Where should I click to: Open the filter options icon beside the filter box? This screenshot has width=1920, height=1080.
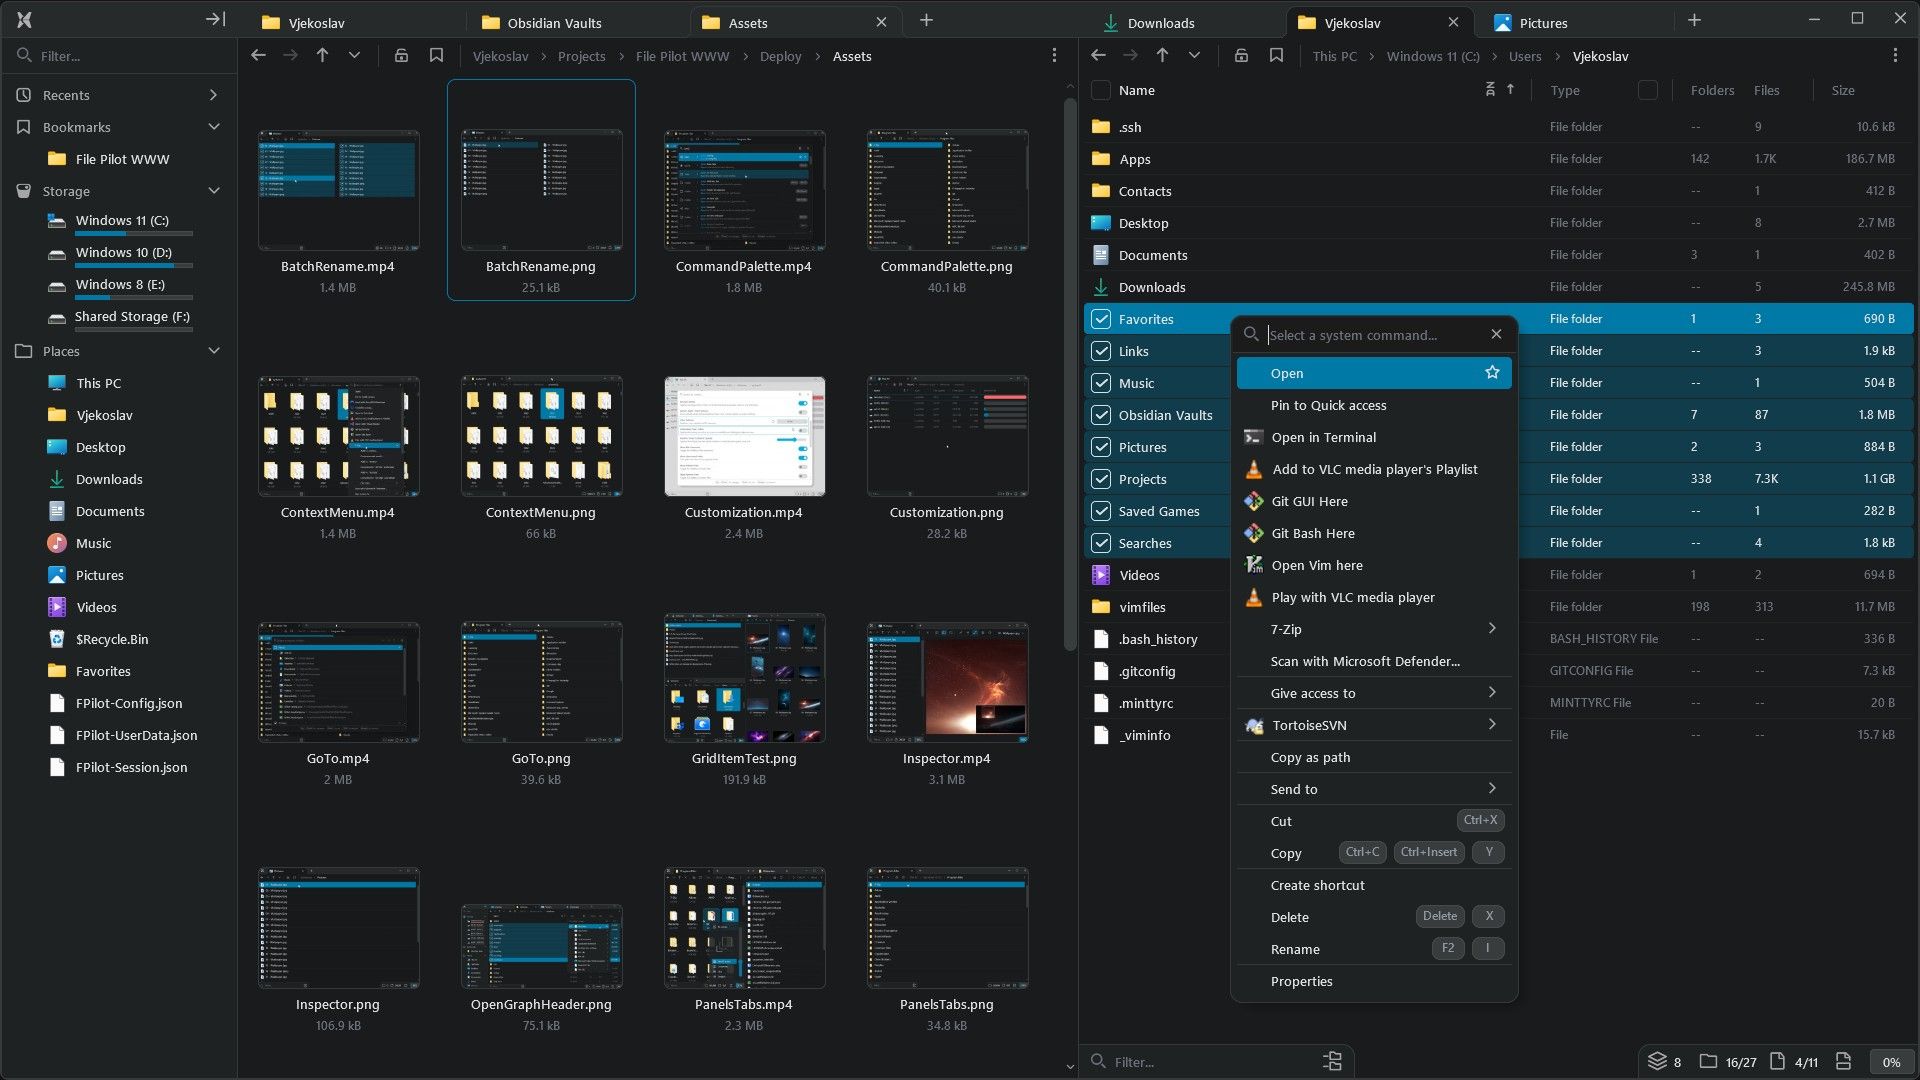coord(1333,1061)
